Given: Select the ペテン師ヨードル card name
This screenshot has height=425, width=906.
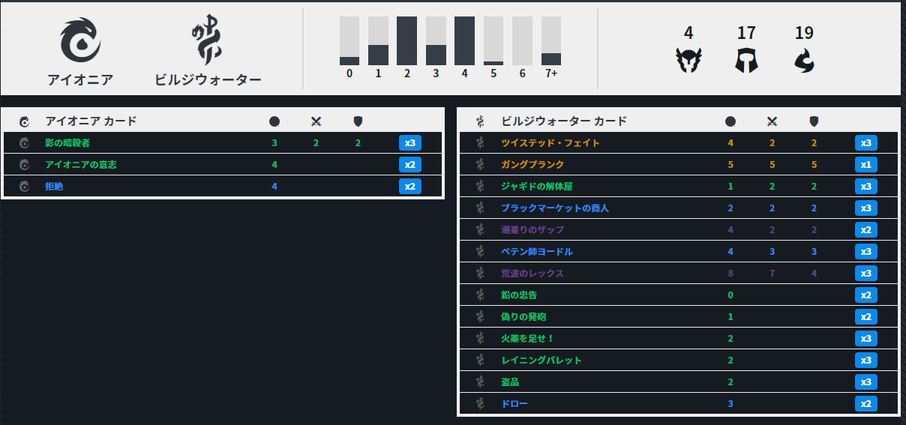Looking at the screenshot, I should 537,252.
